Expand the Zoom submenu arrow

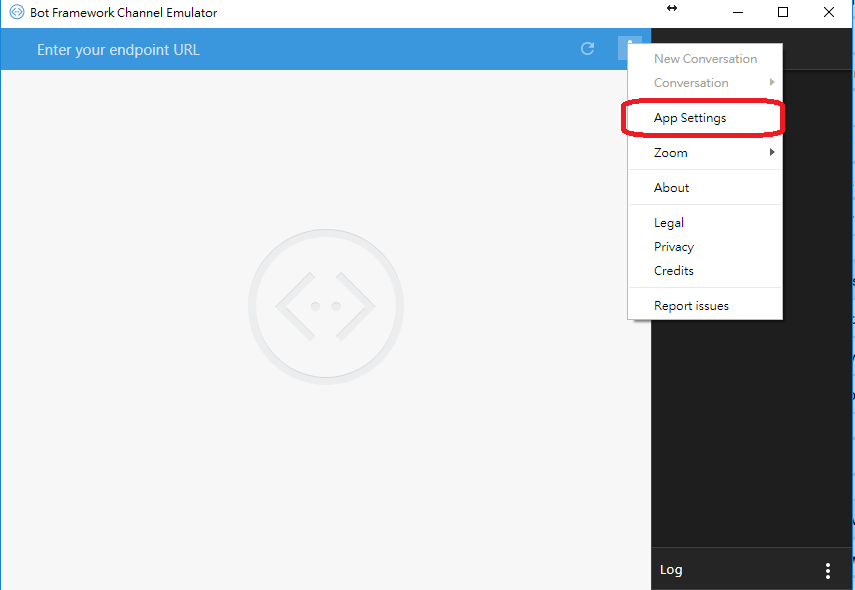click(772, 152)
